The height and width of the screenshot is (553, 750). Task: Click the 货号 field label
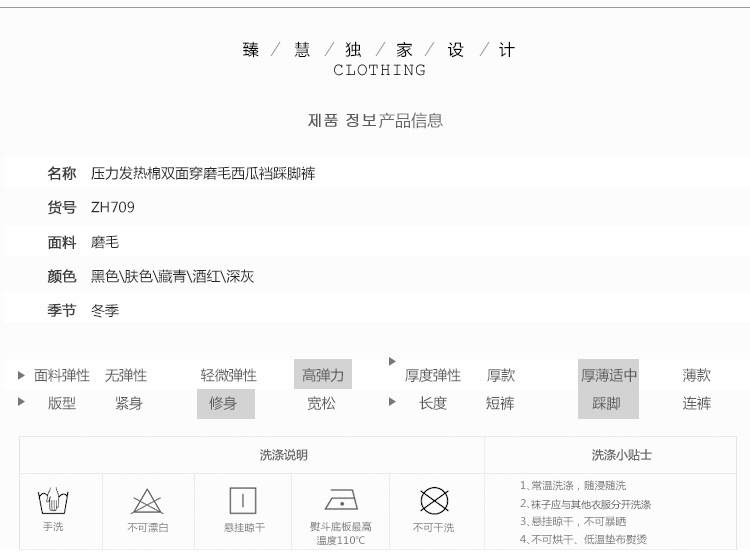62,207
